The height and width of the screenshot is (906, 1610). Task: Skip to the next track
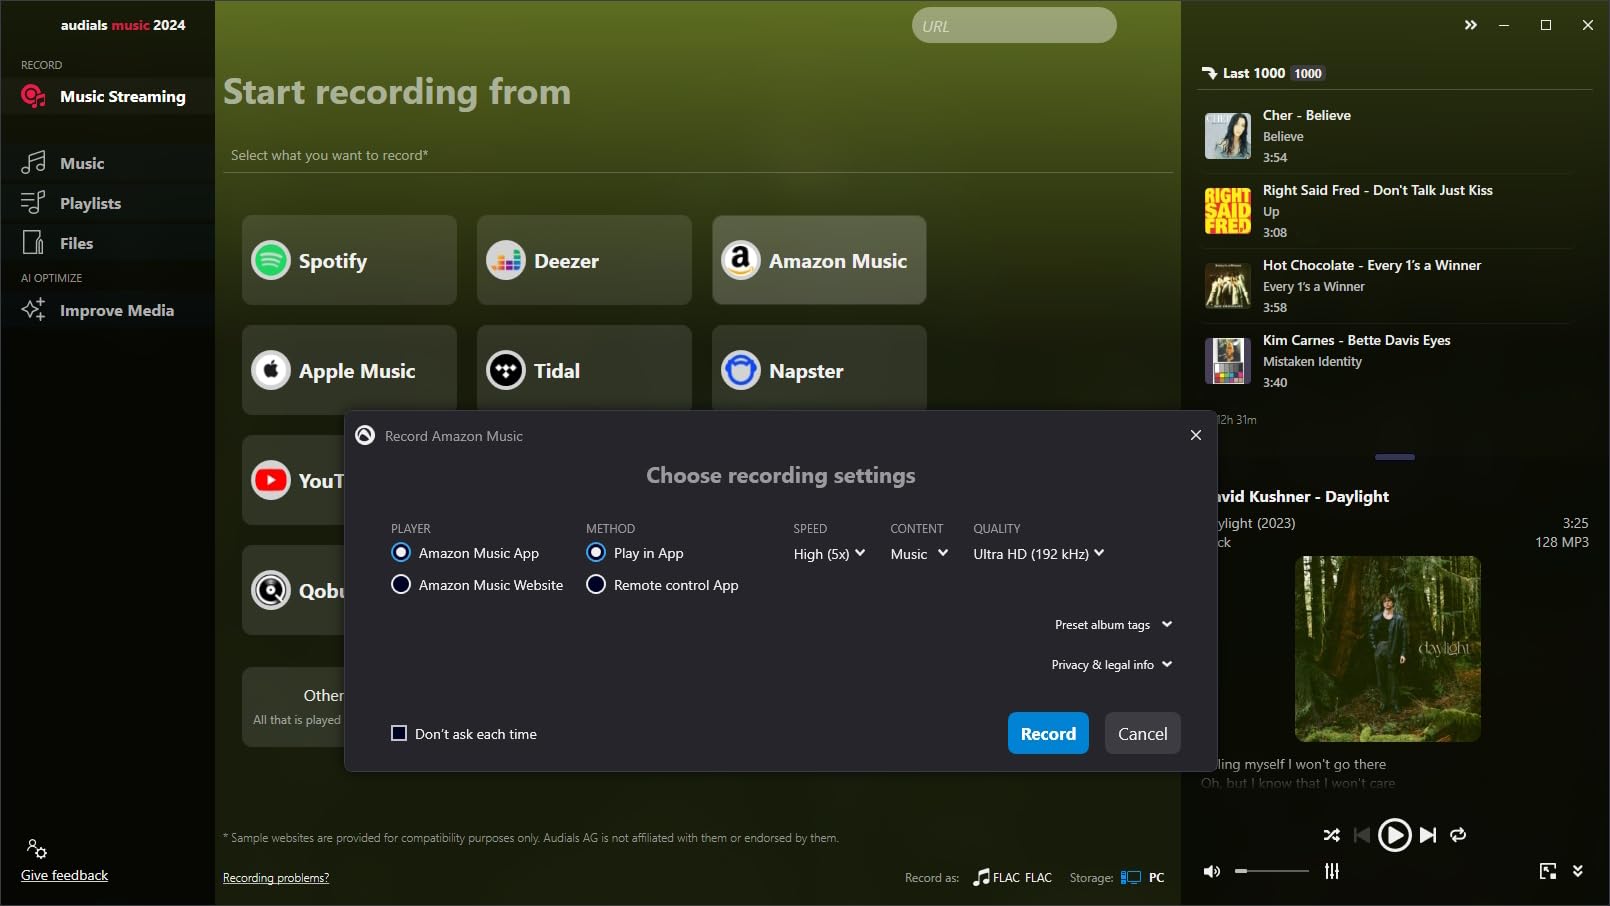(x=1428, y=835)
